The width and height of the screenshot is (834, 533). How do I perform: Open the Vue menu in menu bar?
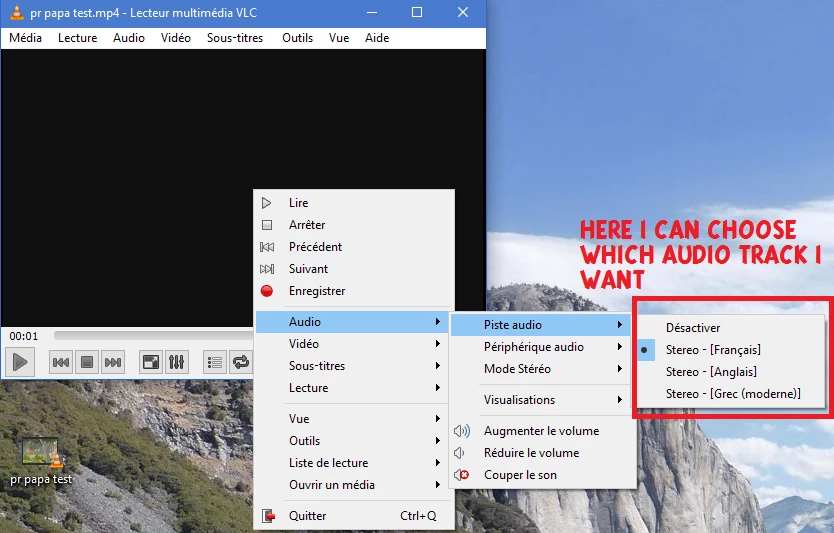[x=339, y=38]
